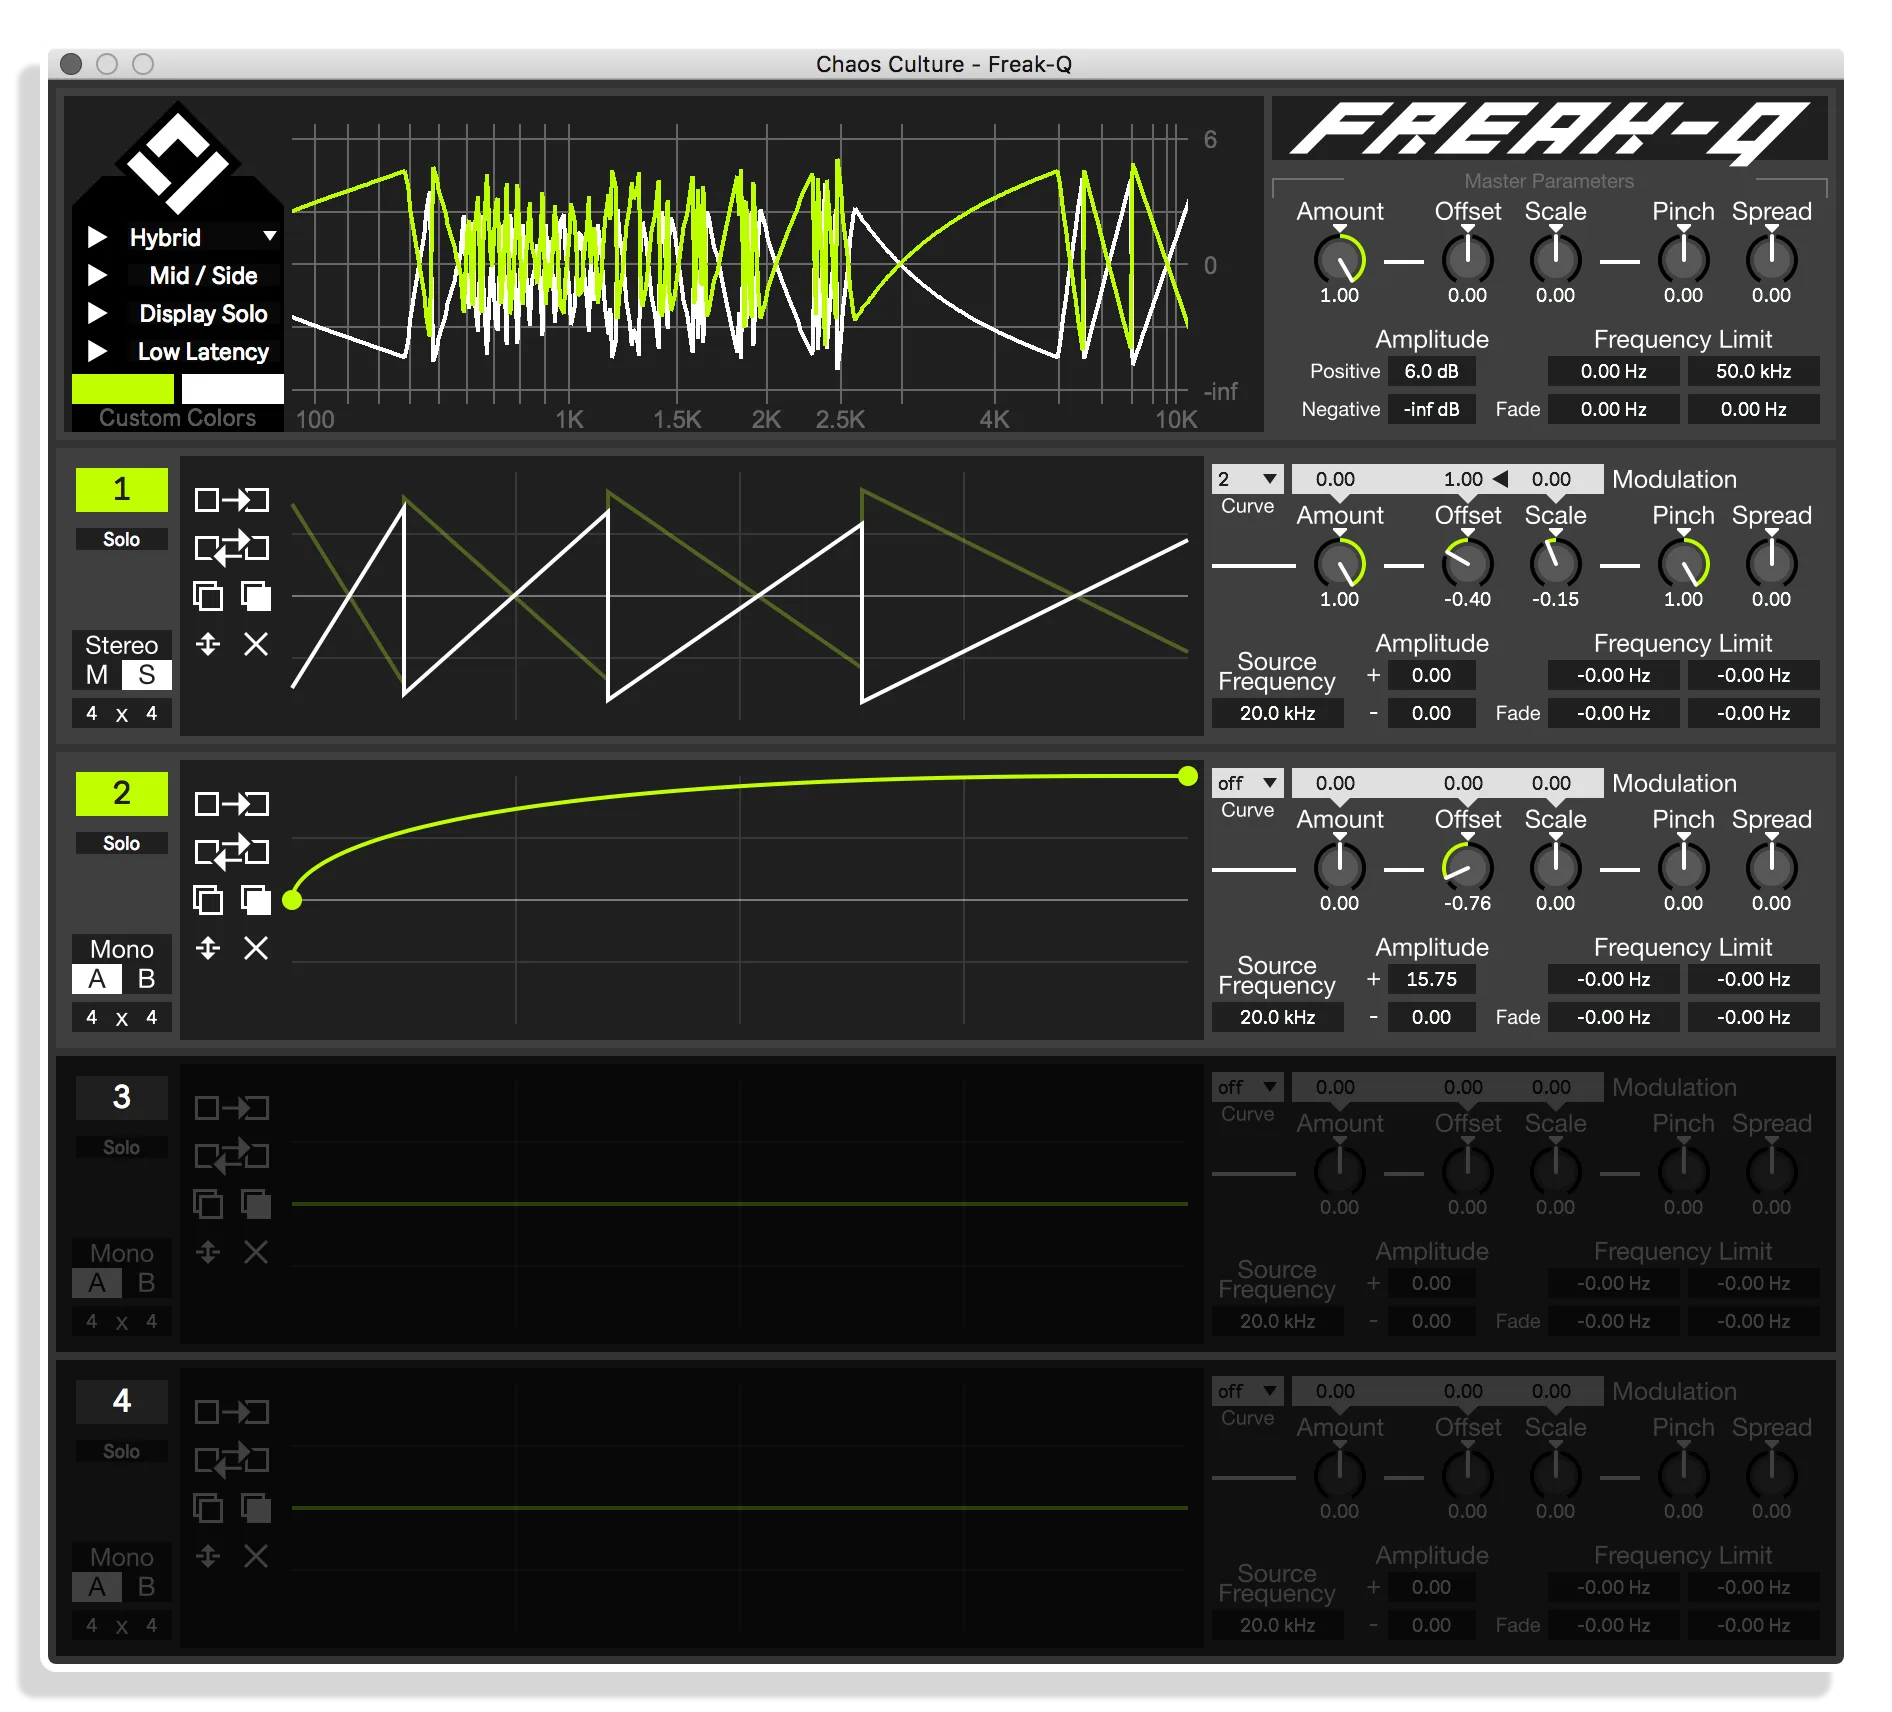Click band 2 copy-to-next arrow icon
The image size is (1892, 1712).
(x=231, y=804)
